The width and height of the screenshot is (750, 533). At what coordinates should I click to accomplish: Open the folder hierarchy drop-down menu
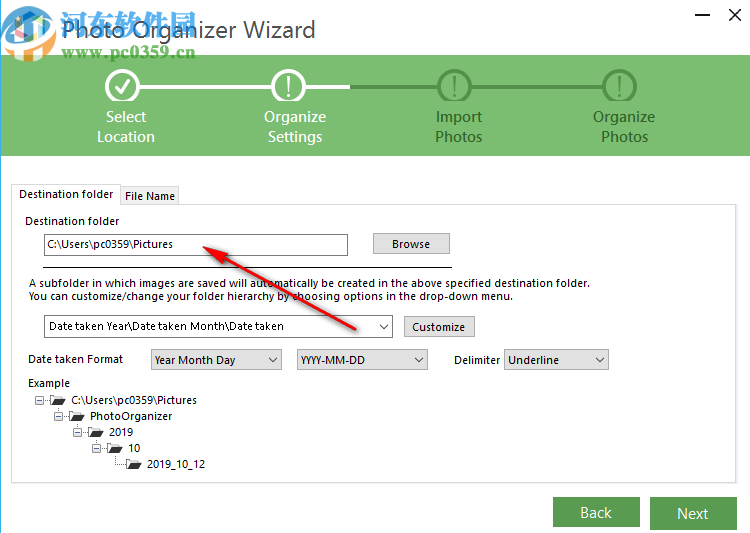(384, 327)
